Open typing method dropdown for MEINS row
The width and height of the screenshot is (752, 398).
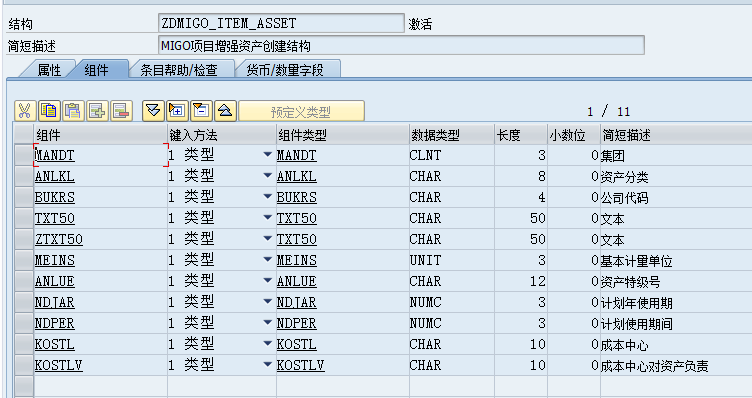click(268, 259)
